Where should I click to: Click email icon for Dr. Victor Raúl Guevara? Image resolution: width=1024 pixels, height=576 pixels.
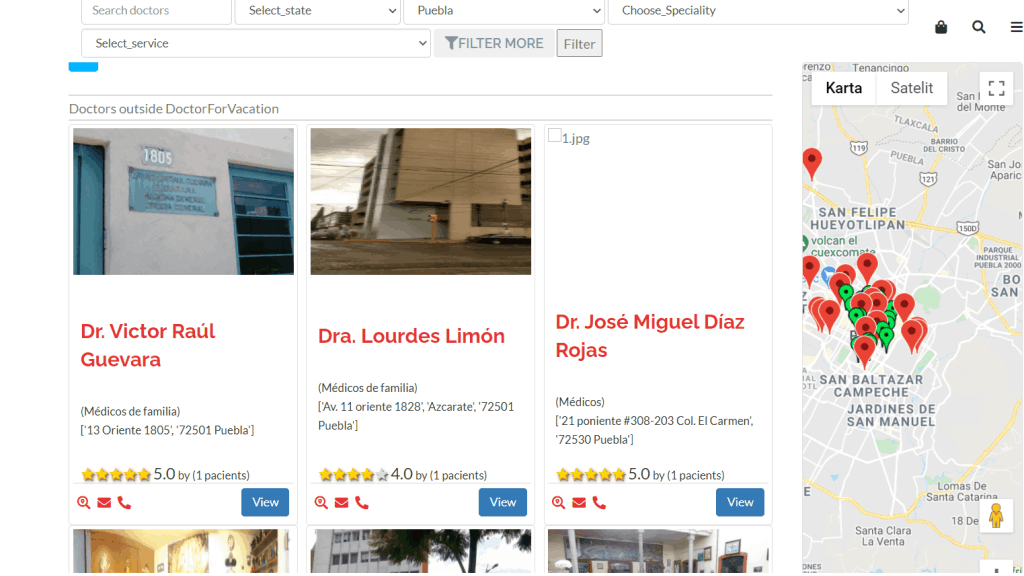click(104, 503)
